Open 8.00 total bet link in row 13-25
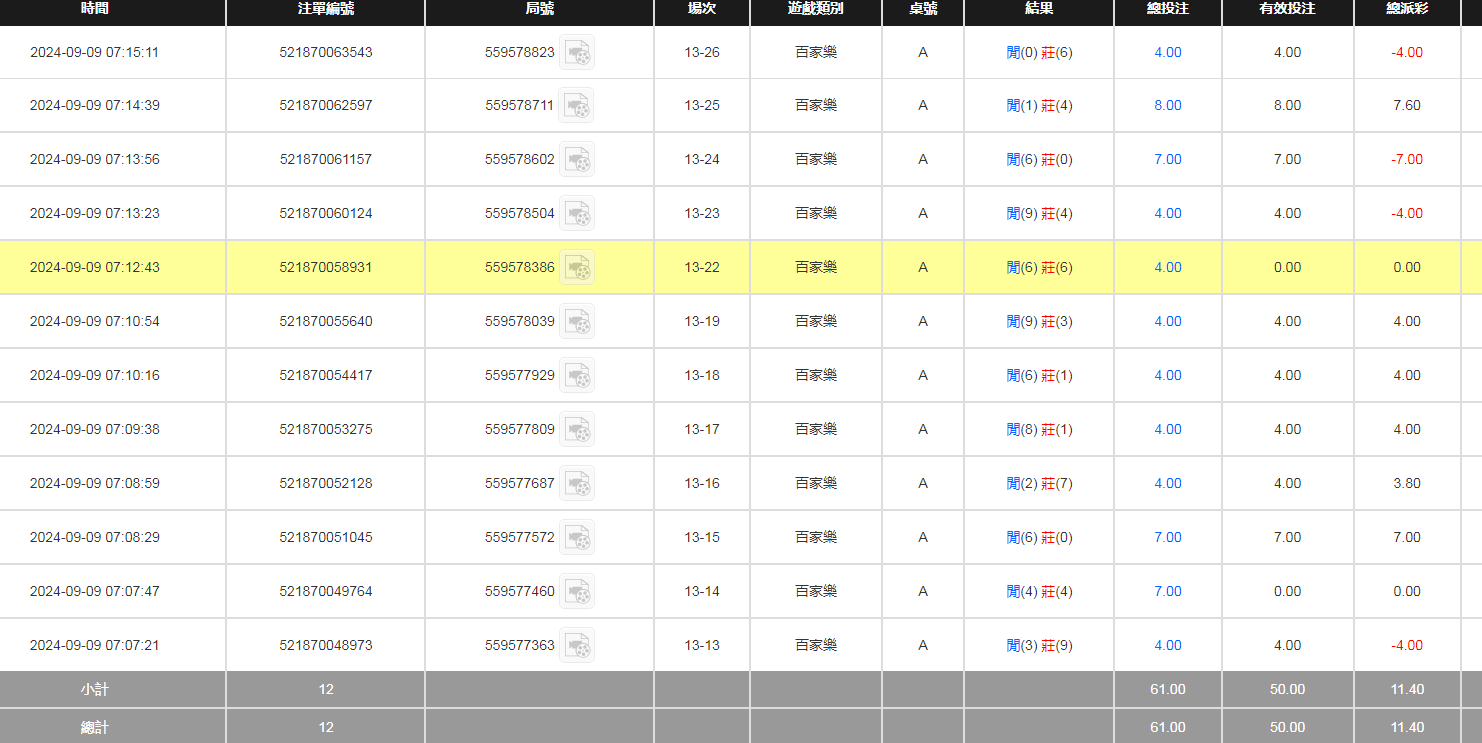Screen dimensions: 1482x743 [1167, 105]
